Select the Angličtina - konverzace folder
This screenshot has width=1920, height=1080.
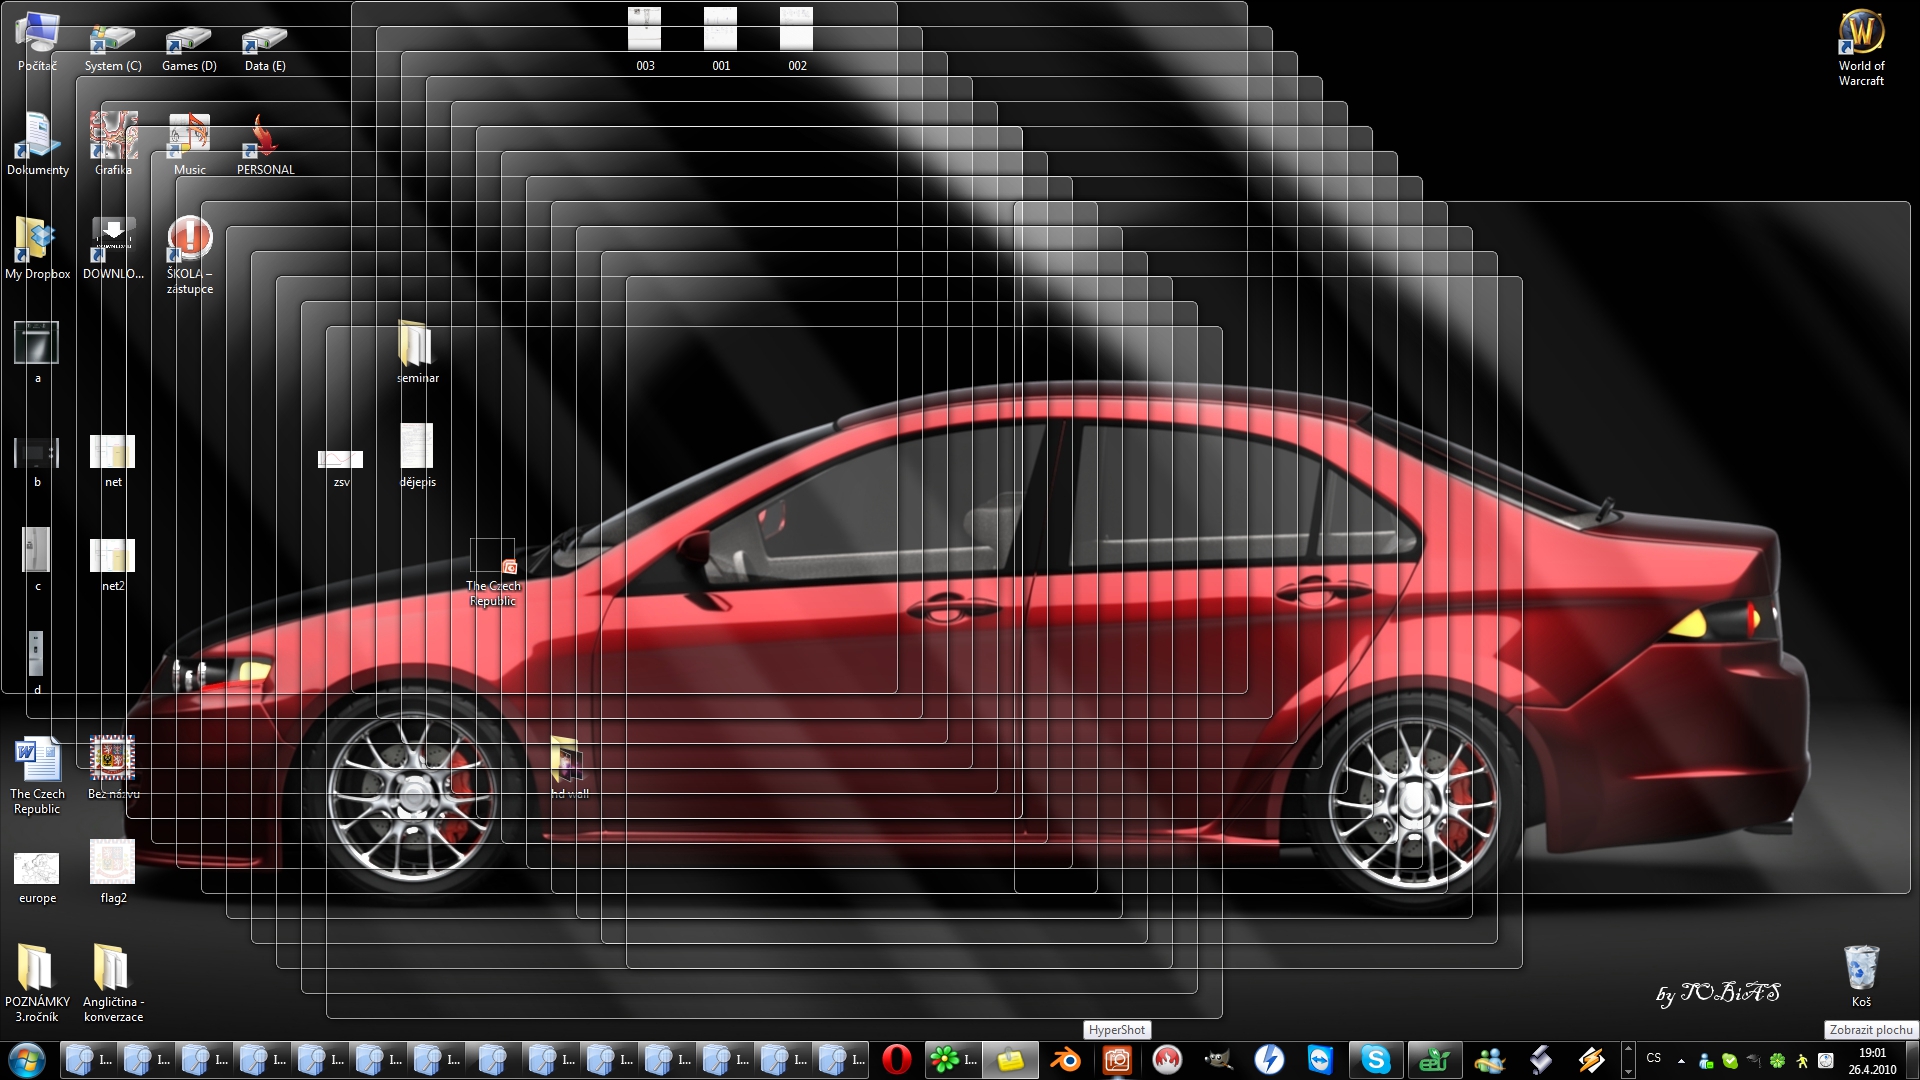point(113,984)
